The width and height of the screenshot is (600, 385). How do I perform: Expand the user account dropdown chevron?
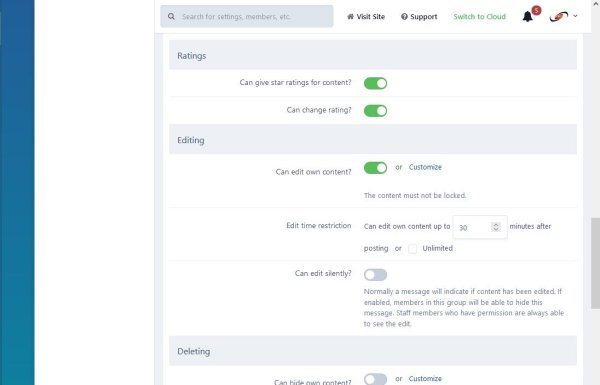(575, 16)
